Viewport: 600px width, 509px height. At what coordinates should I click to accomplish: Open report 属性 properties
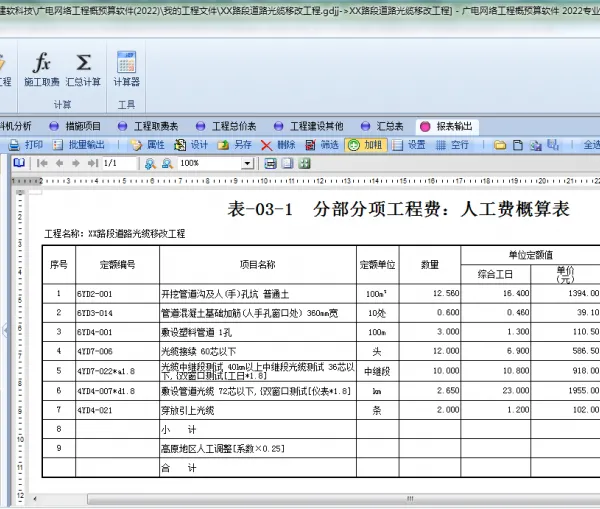[x=147, y=145]
